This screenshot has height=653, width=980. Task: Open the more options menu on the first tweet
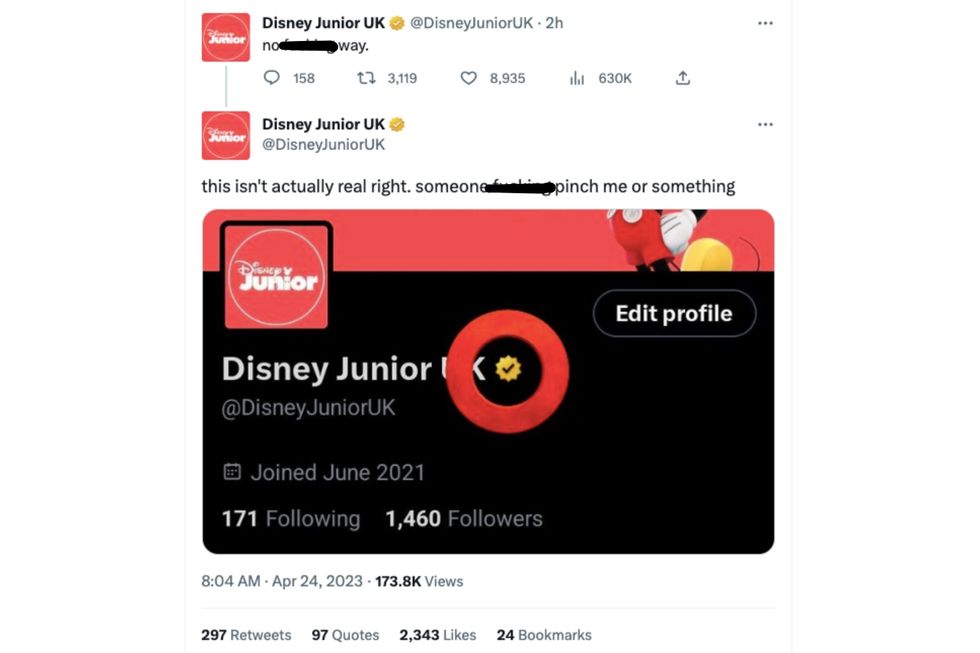pos(765,23)
